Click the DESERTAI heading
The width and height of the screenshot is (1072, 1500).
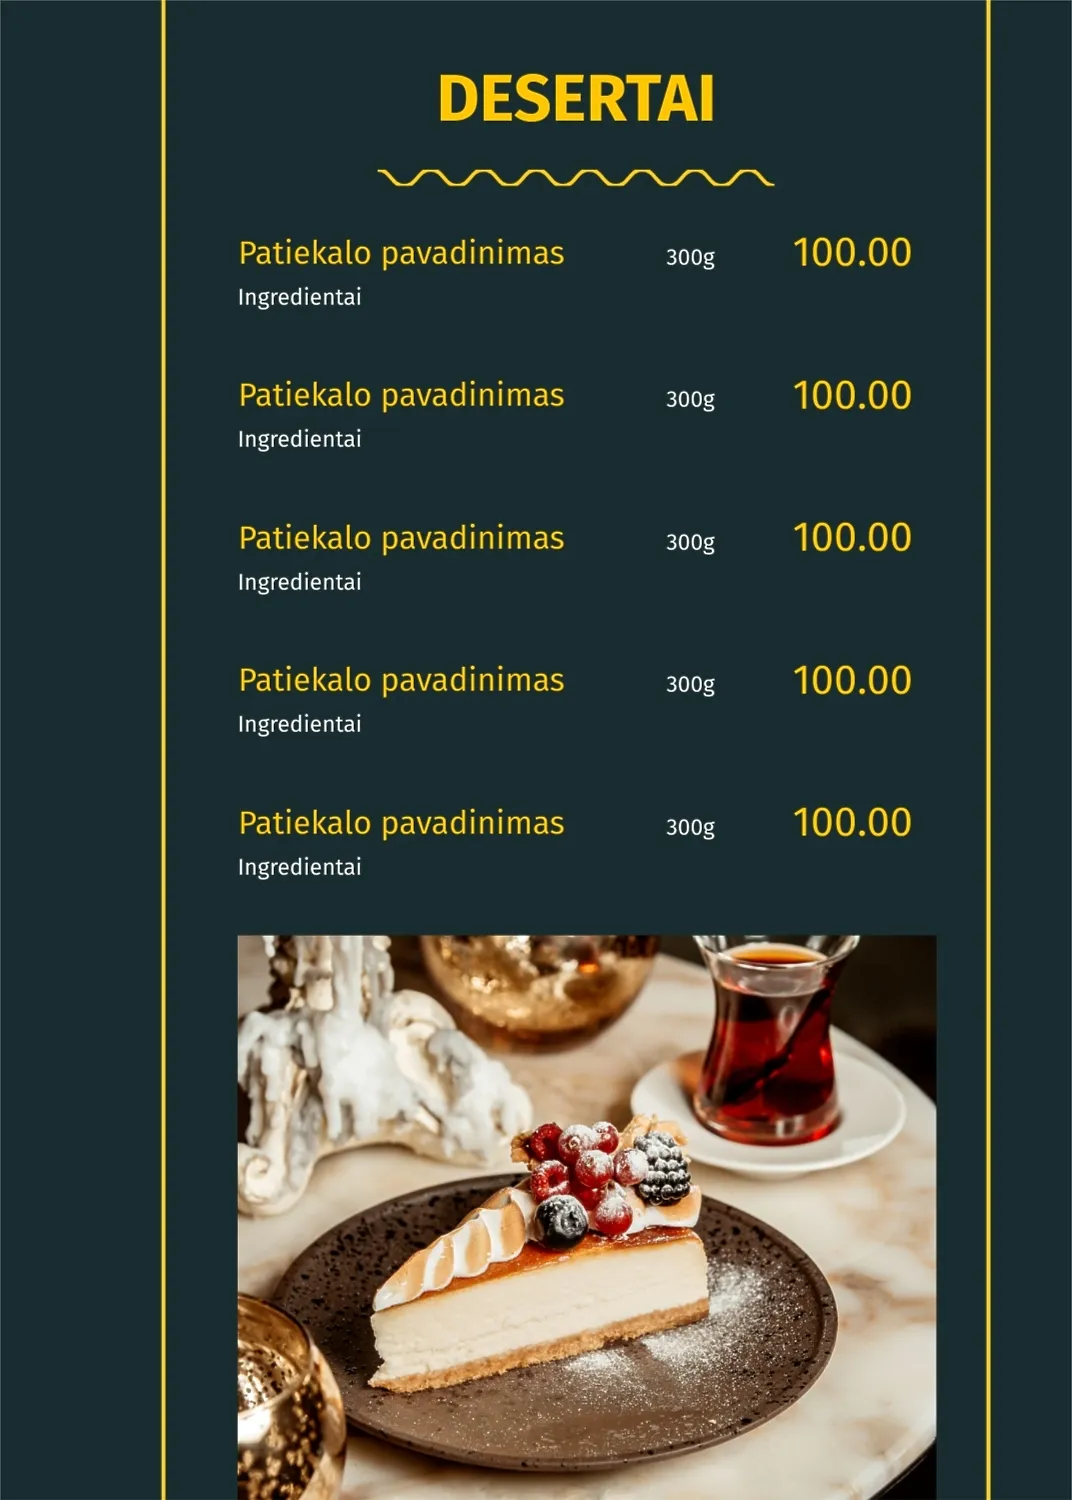pyautogui.click(x=576, y=99)
